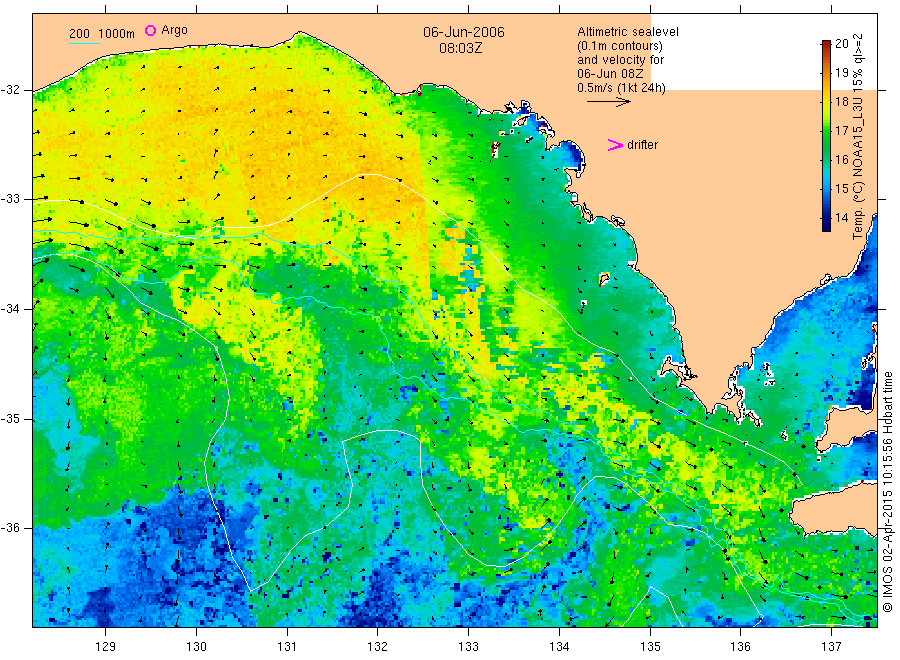
Task: Click the '200' depth legend label
Action: click(x=79, y=34)
